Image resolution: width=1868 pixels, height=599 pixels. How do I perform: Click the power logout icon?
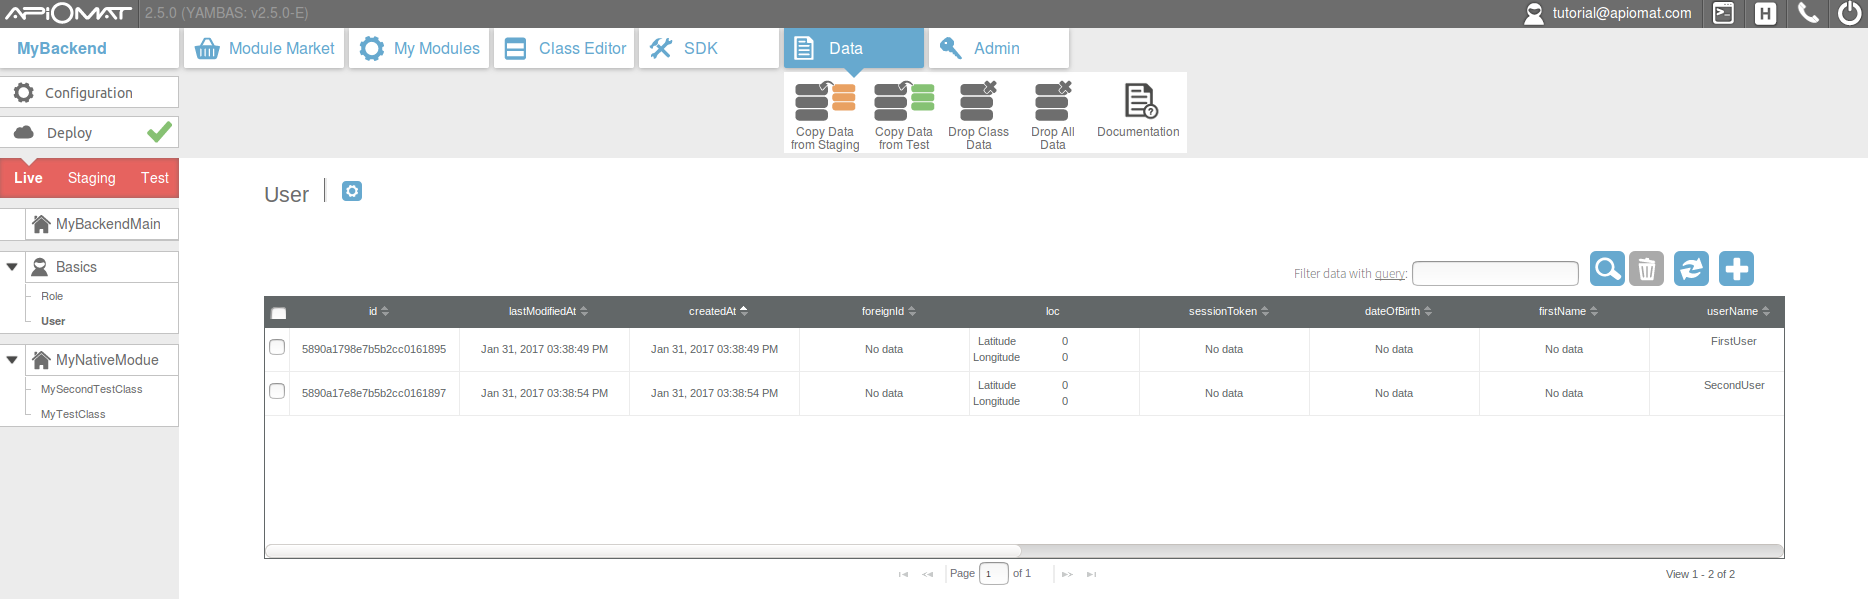click(x=1850, y=13)
